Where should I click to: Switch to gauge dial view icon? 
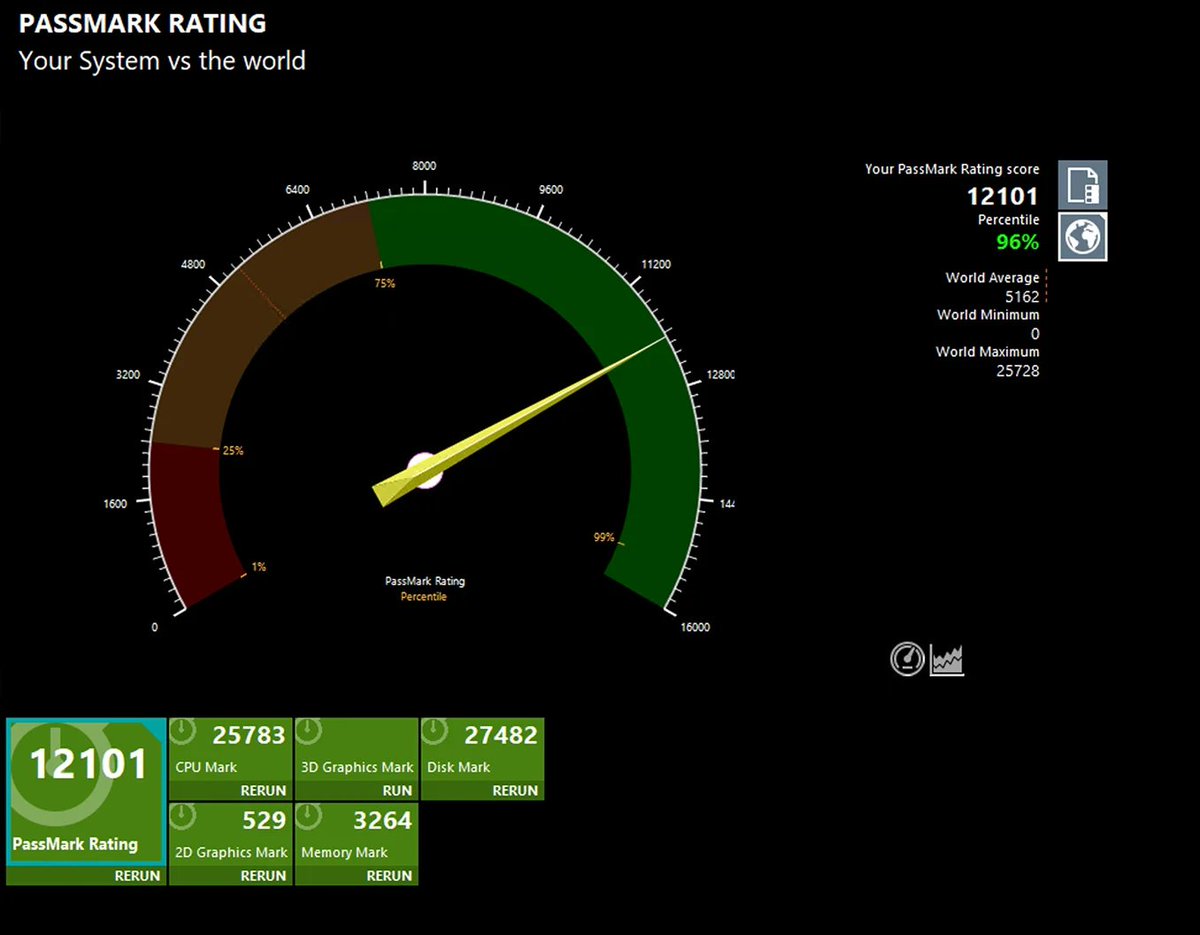click(x=907, y=659)
